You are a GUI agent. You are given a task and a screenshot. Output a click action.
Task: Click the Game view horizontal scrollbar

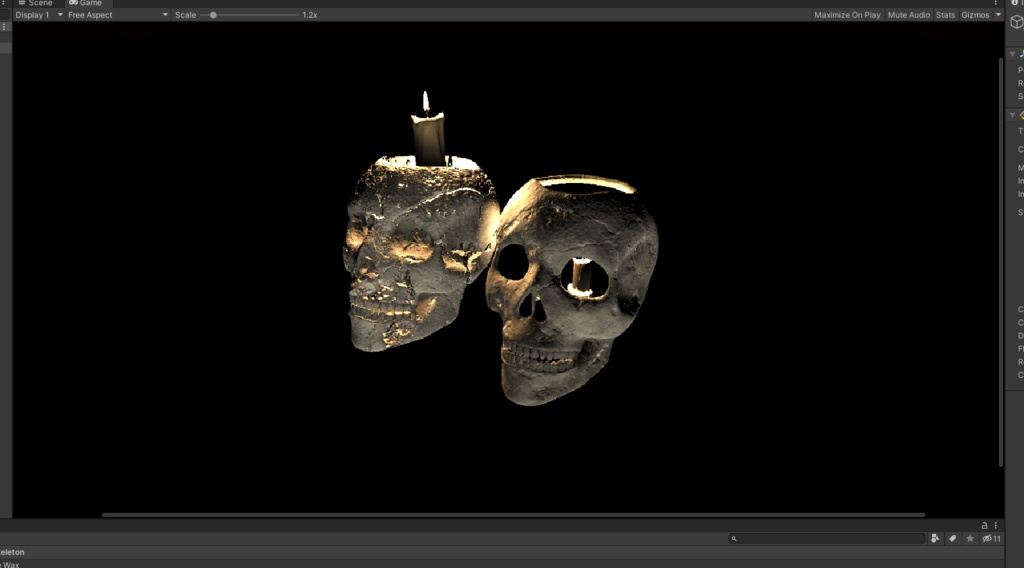pos(513,514)
